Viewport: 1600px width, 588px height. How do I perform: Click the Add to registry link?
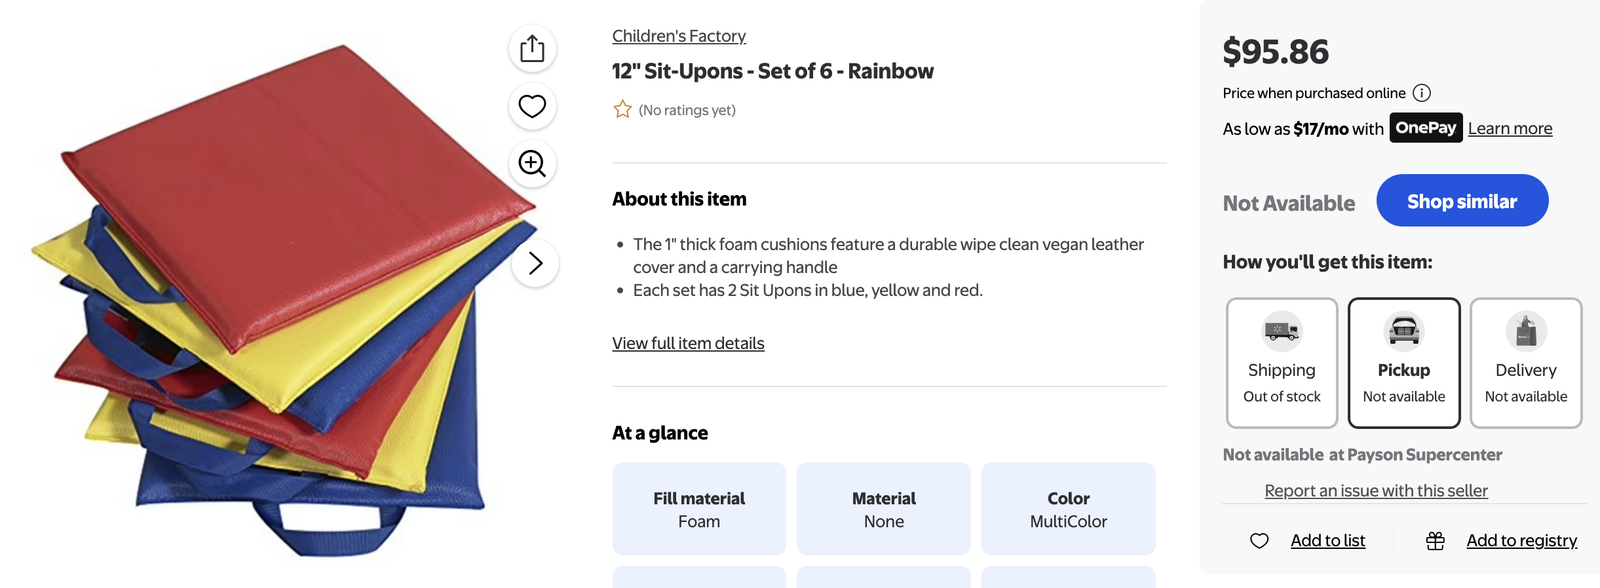point(1521,541)
